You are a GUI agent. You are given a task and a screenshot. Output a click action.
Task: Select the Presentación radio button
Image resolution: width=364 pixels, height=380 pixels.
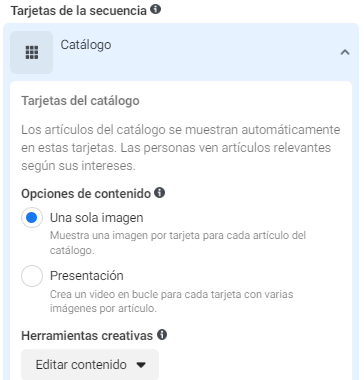tap(32, 276)
